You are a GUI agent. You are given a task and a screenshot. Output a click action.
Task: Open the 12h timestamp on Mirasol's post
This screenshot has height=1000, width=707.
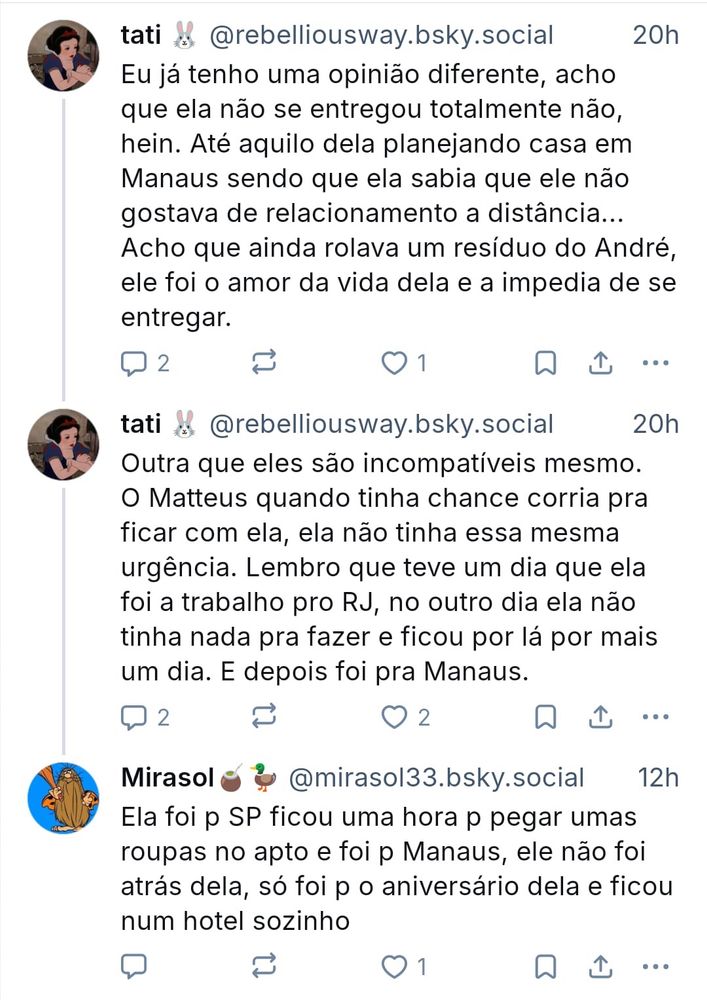tap(657, 777)
